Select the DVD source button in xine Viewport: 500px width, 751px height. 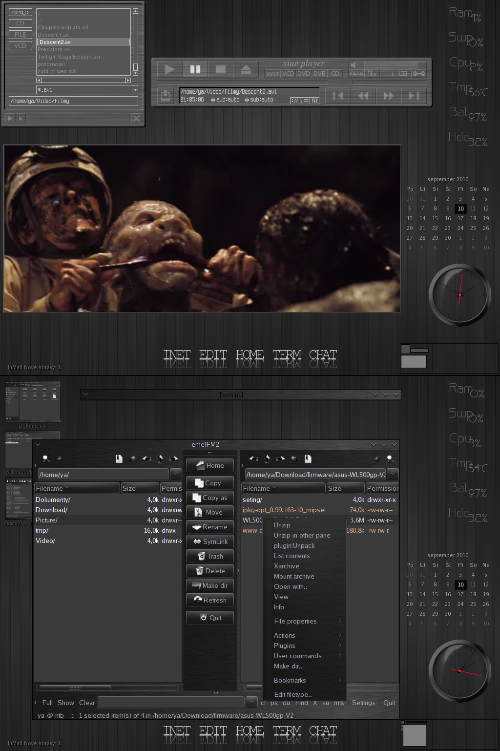[x=304, y=73]
